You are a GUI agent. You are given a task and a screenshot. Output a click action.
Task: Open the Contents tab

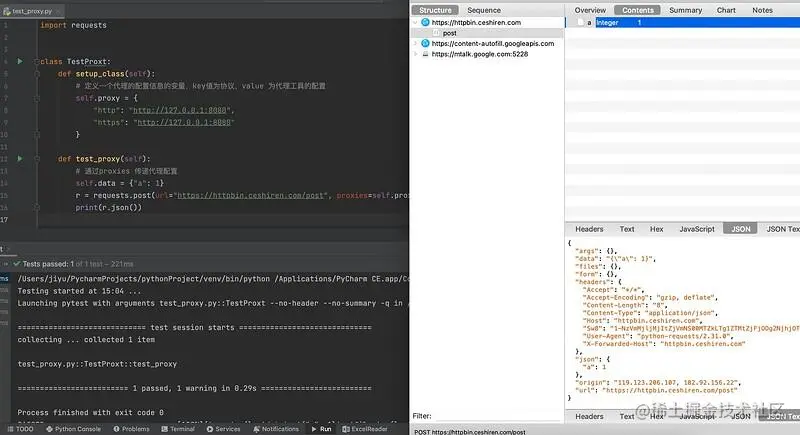tap(637, 10)
